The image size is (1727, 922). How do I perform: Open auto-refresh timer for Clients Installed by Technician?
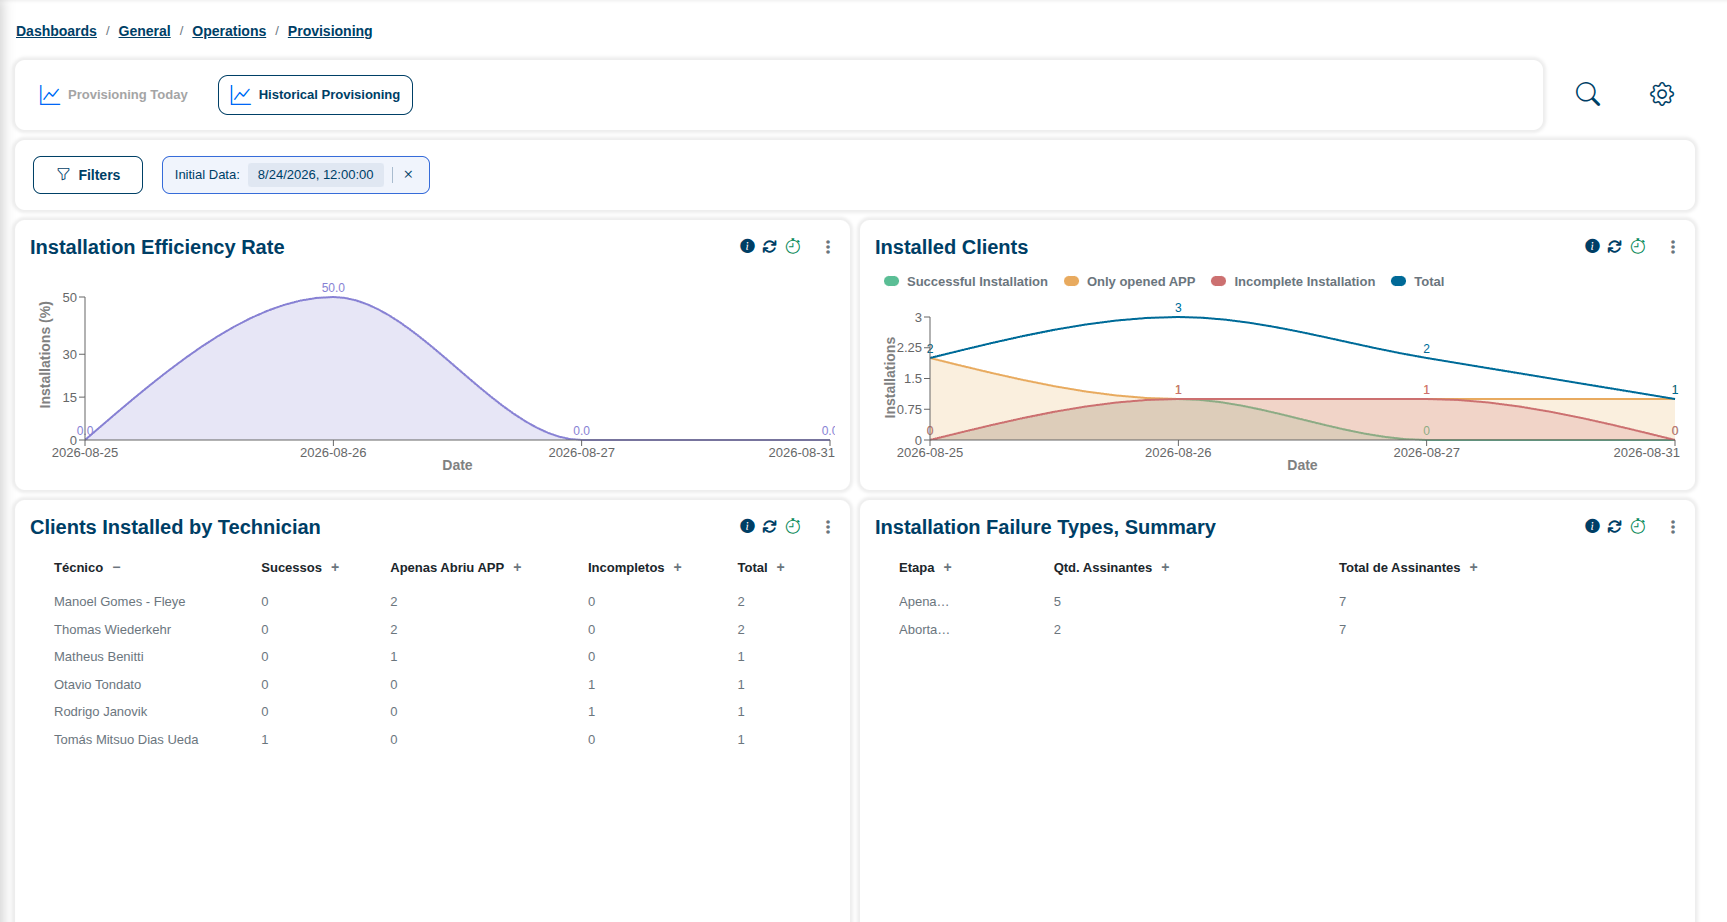pyautogui.click(x=793, y=526)
